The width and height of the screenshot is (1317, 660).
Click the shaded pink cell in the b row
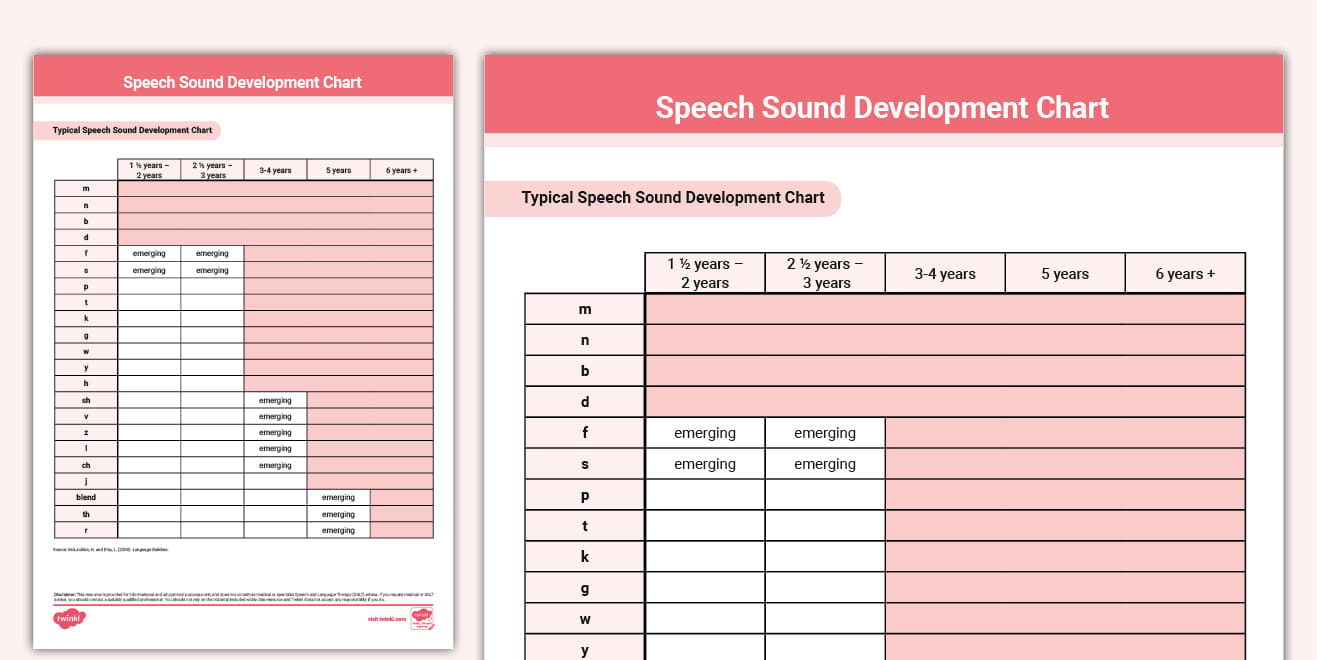944,370
